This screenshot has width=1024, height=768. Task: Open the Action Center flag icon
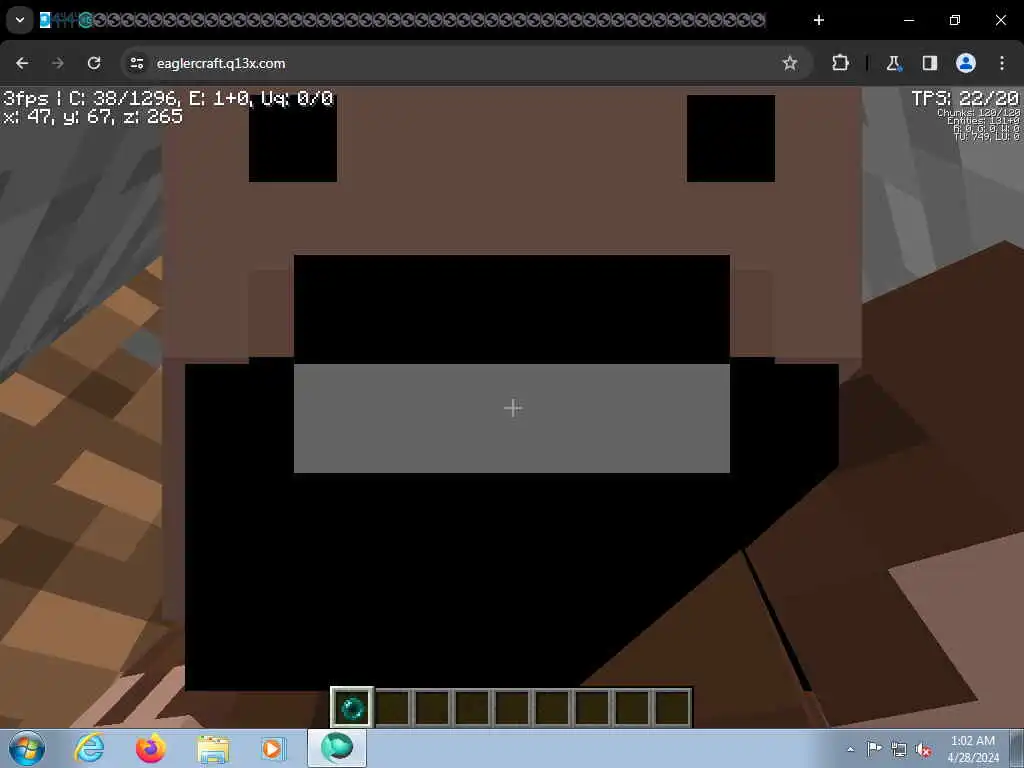tap(874, 748)
